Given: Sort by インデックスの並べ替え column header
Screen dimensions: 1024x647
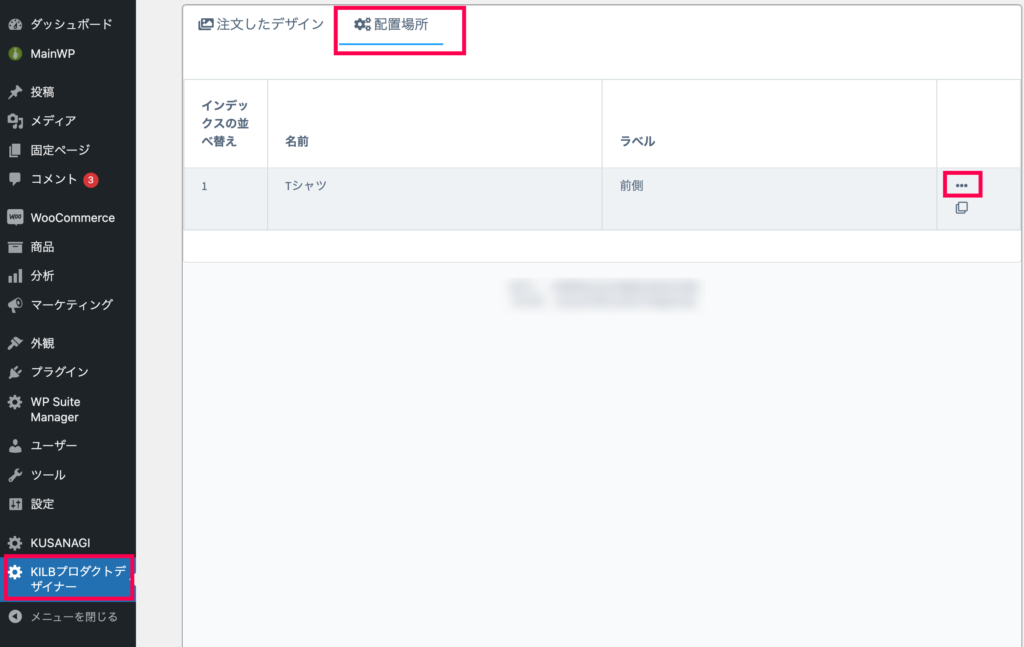Looking at the screenshot, I should pyautogui.click(x=225, y=123).
